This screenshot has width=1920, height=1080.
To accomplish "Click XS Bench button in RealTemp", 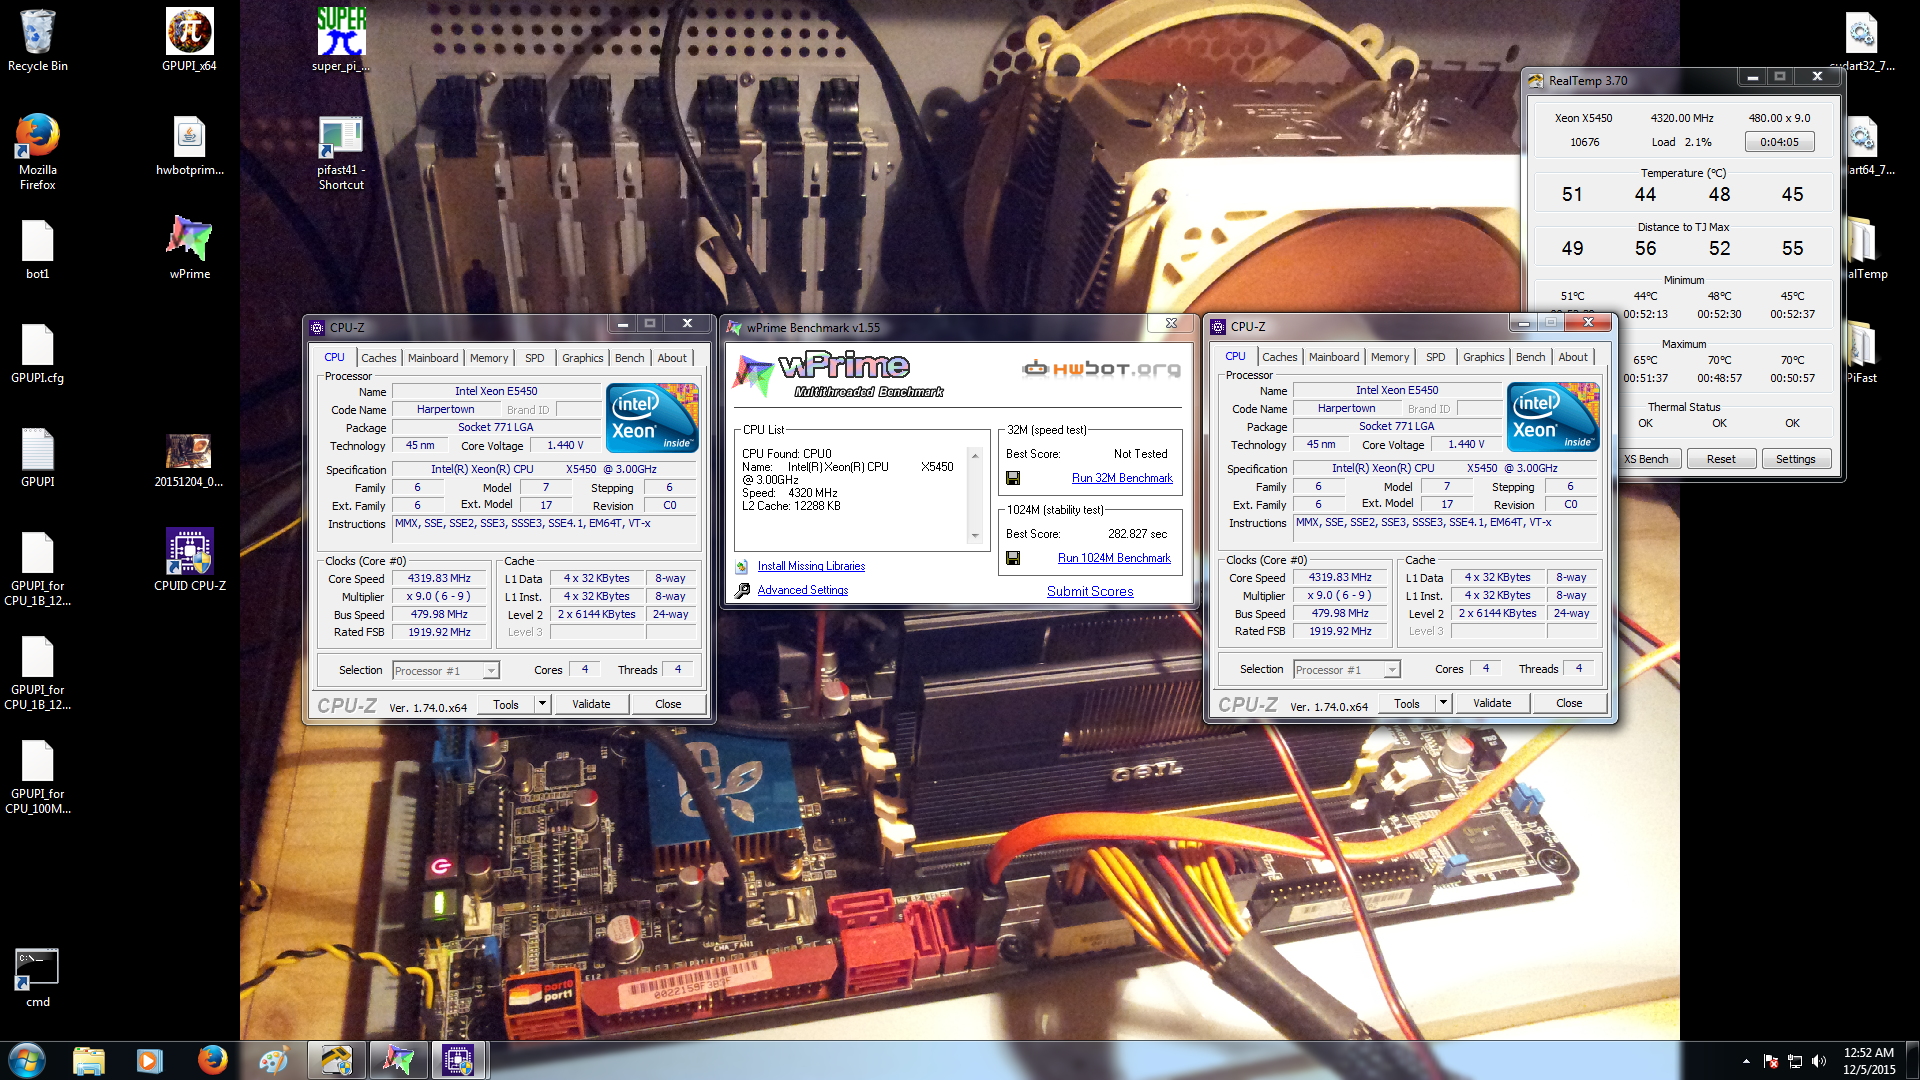I will 1648,459.
